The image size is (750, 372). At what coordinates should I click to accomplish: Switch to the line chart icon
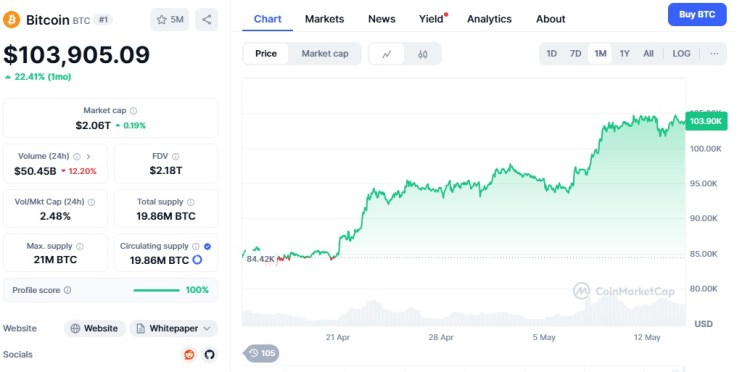(386, 54)
